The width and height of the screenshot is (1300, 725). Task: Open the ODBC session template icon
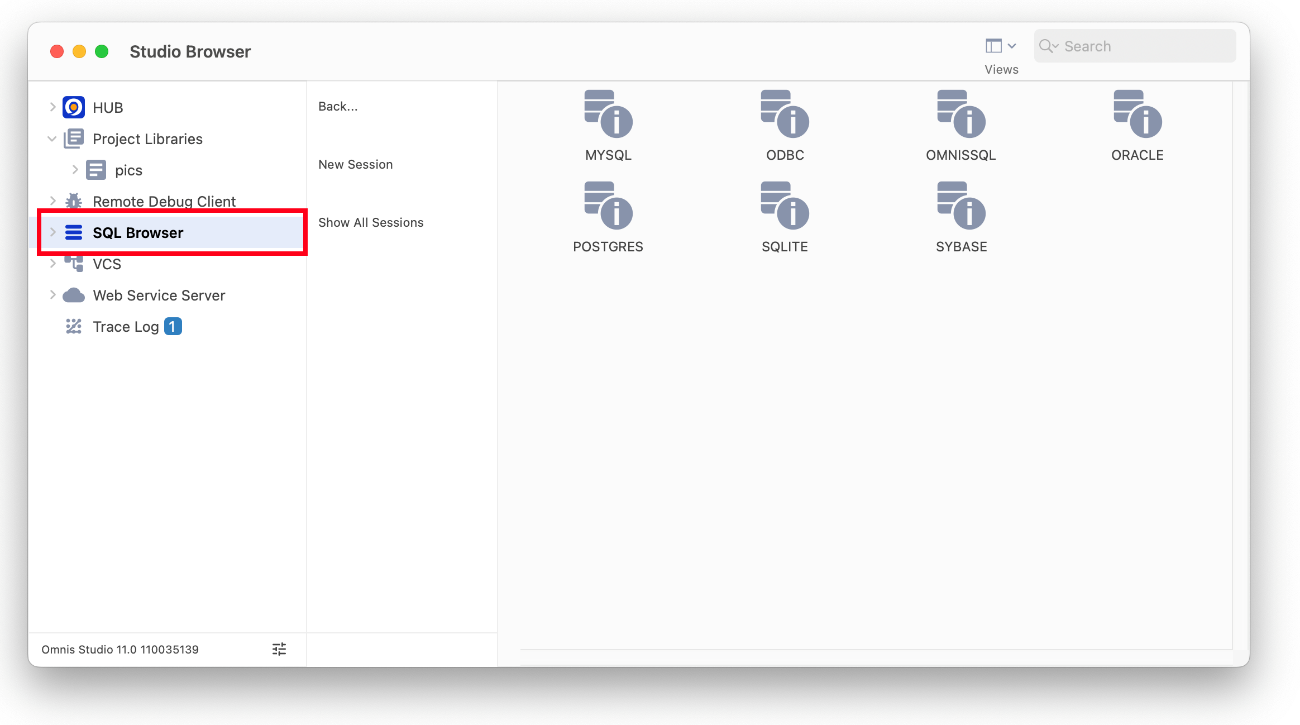[x=784, y=113]
